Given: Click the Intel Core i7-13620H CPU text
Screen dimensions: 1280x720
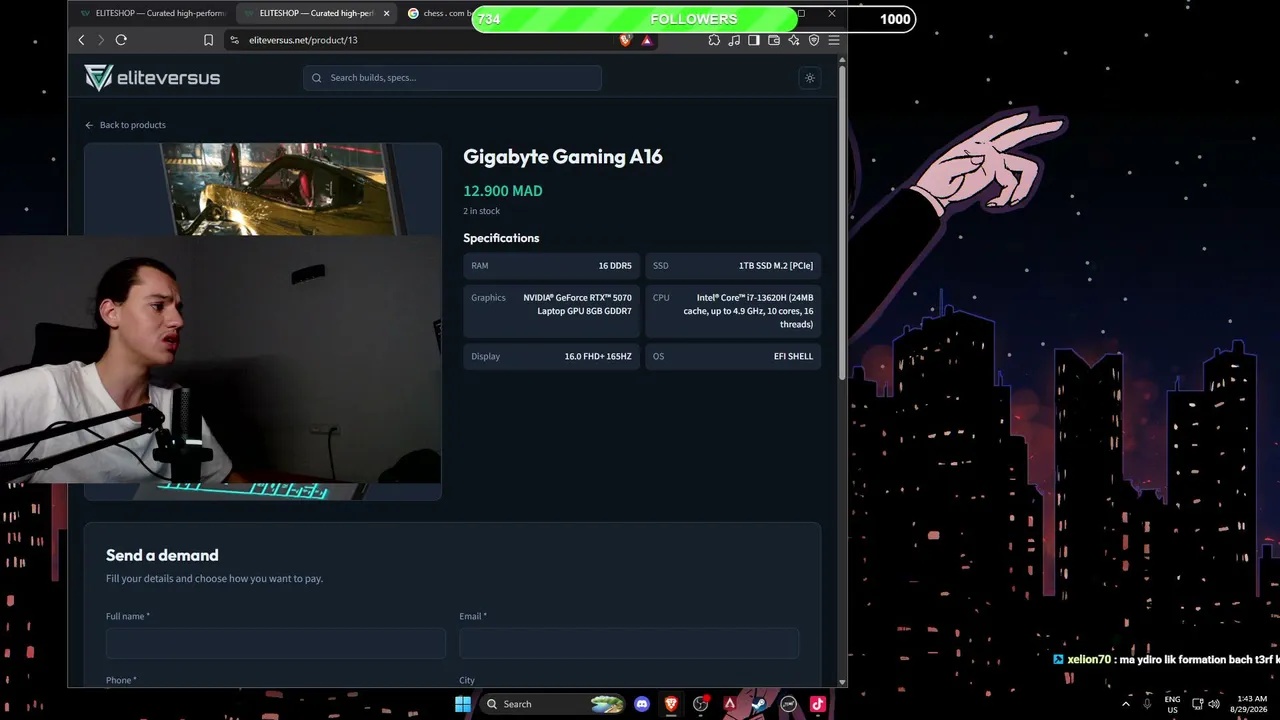Looking at the screenshot, I should click(748, 311).
